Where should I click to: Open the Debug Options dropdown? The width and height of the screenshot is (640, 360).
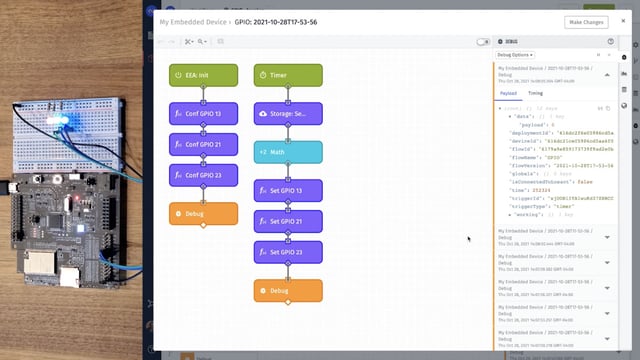pyautogui.click(x=515, y=55)
